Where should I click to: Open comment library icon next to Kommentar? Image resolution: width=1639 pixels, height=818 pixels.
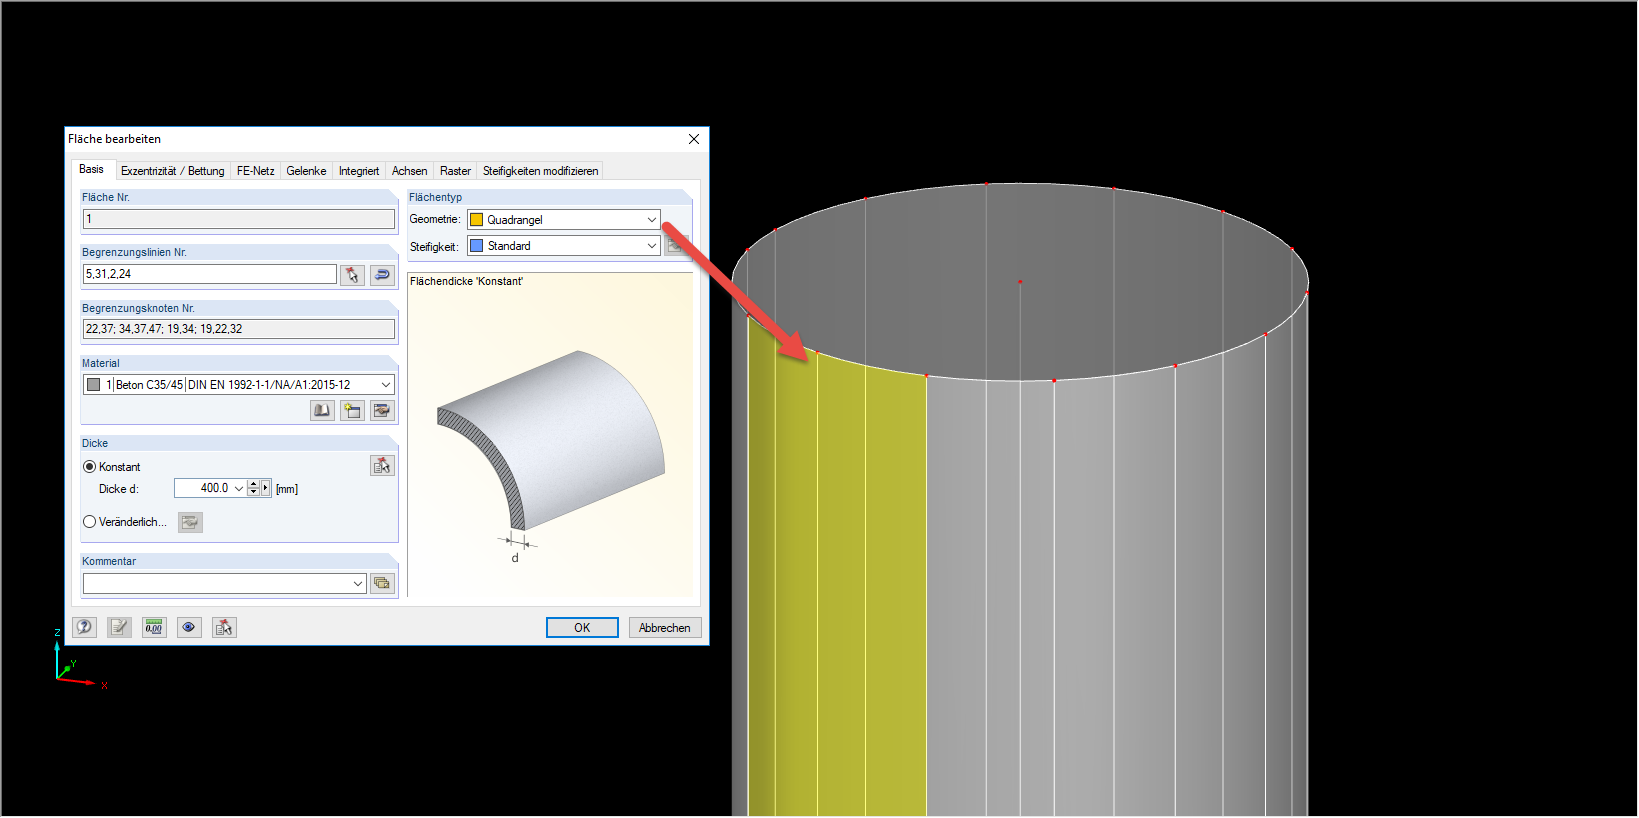(382, 583)
